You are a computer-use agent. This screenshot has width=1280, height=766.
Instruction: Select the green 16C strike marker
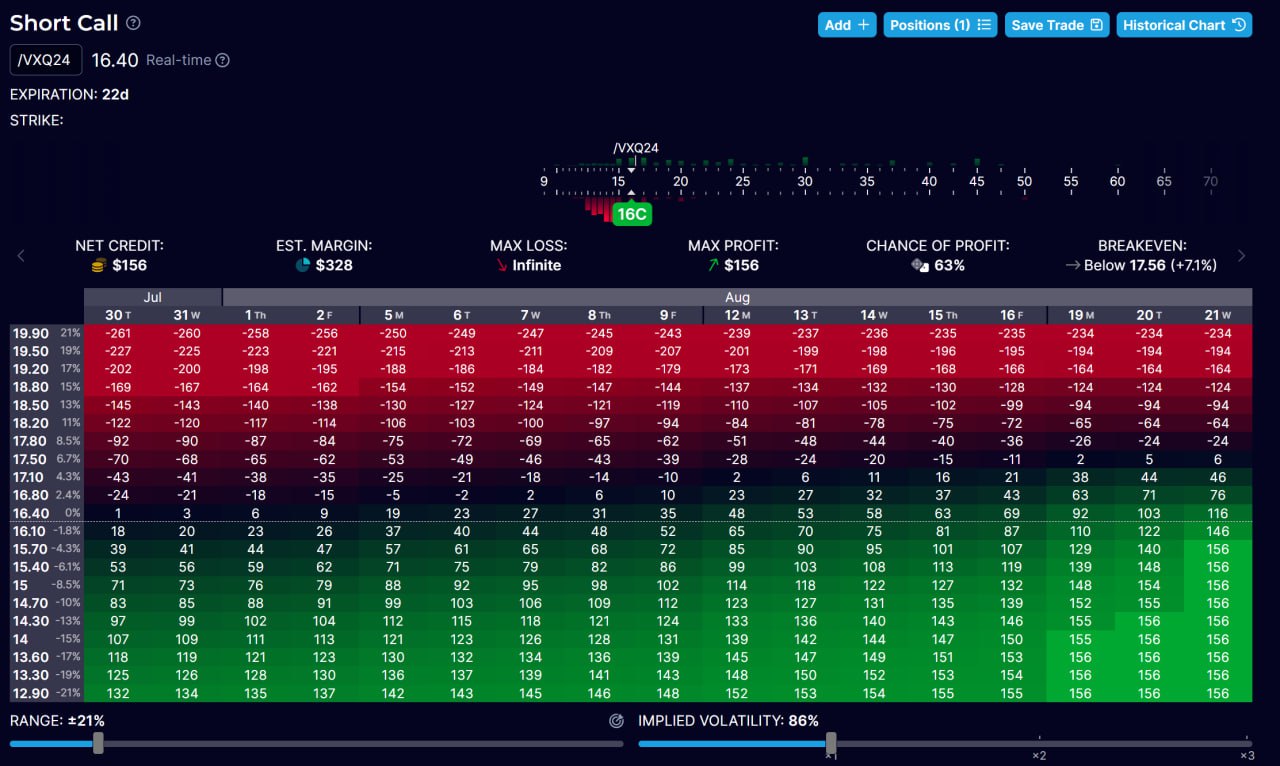(x=631, y=214)
